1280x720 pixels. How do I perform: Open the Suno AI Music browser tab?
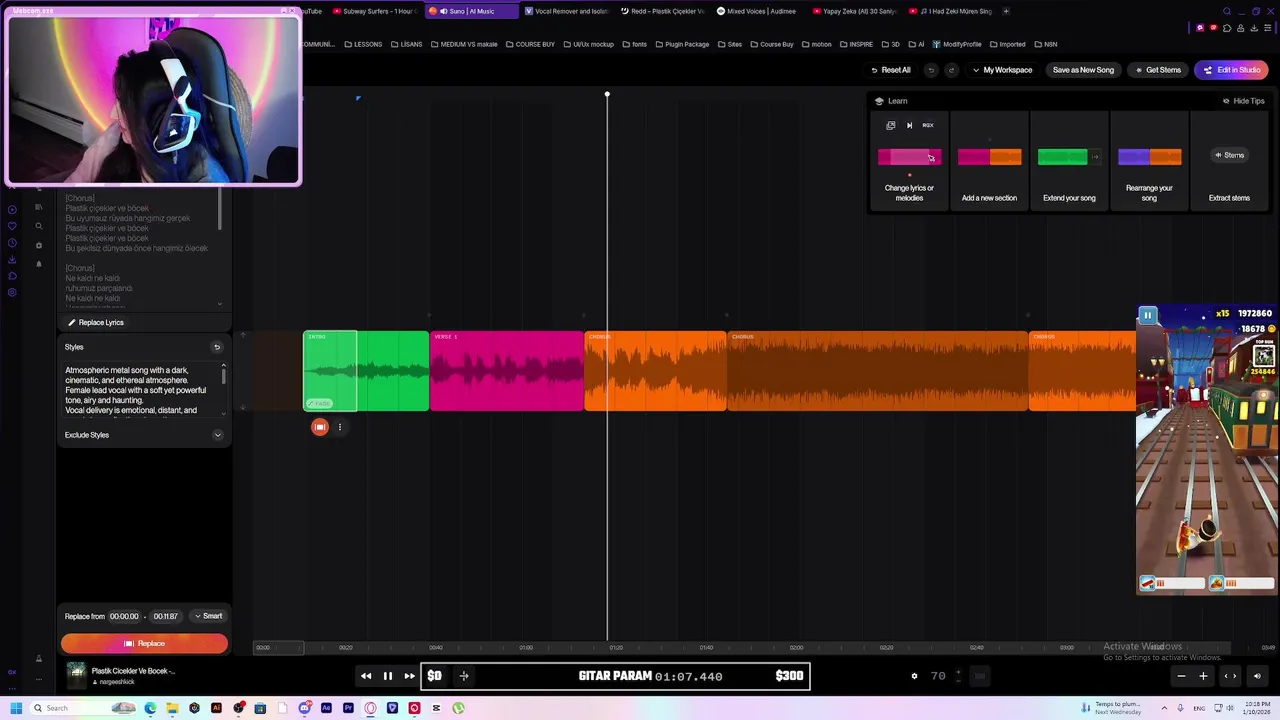(470, 11)
